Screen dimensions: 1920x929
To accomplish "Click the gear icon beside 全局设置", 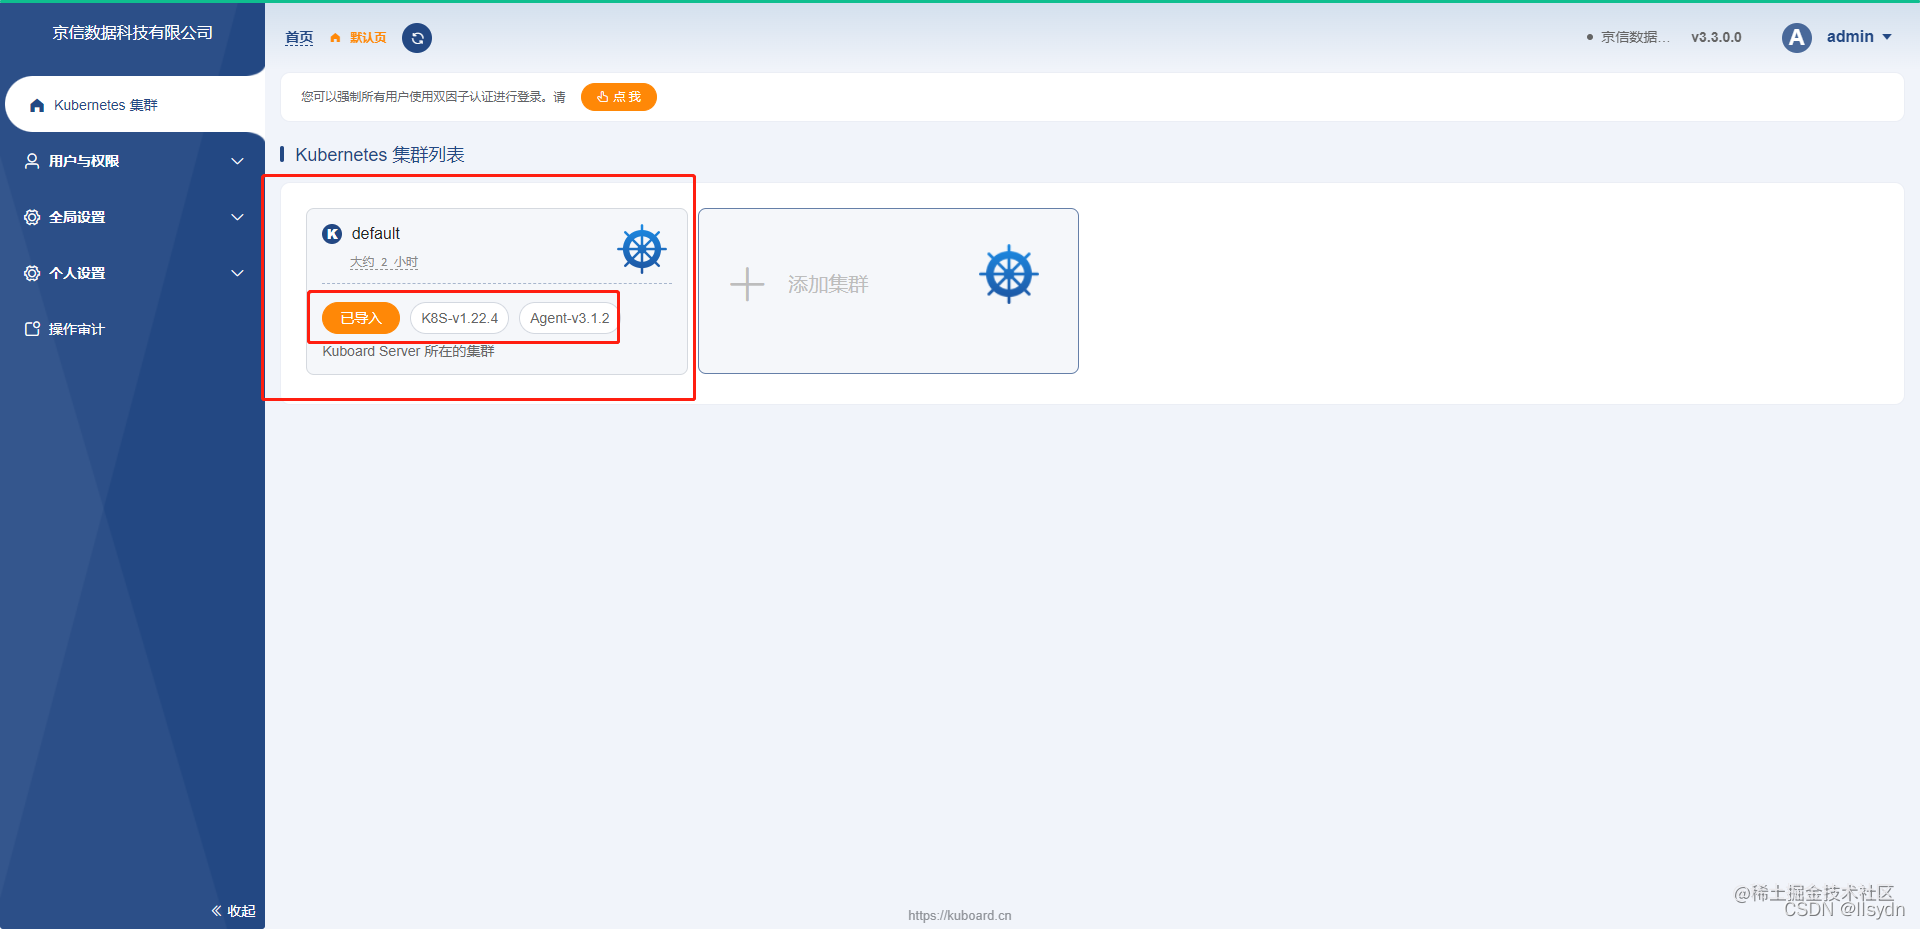I will coord(32,217).
